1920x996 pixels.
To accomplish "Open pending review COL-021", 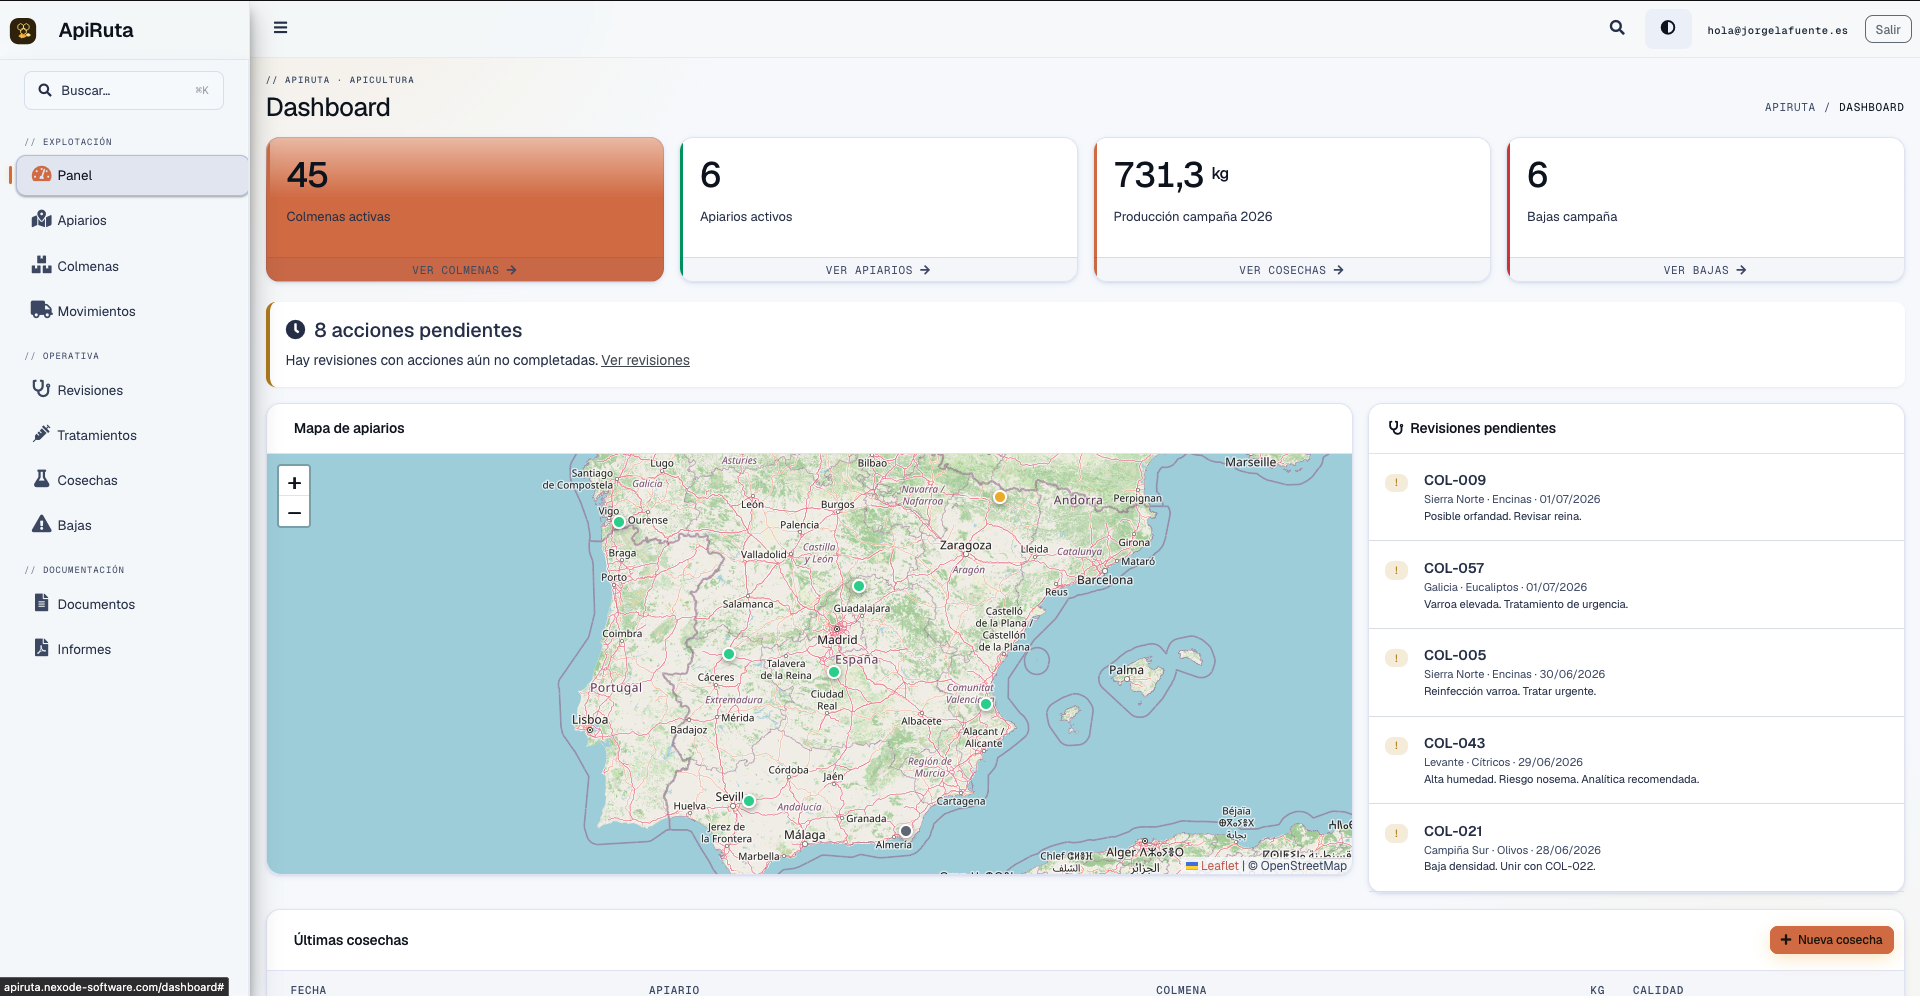I will (x=1636, y=848).
